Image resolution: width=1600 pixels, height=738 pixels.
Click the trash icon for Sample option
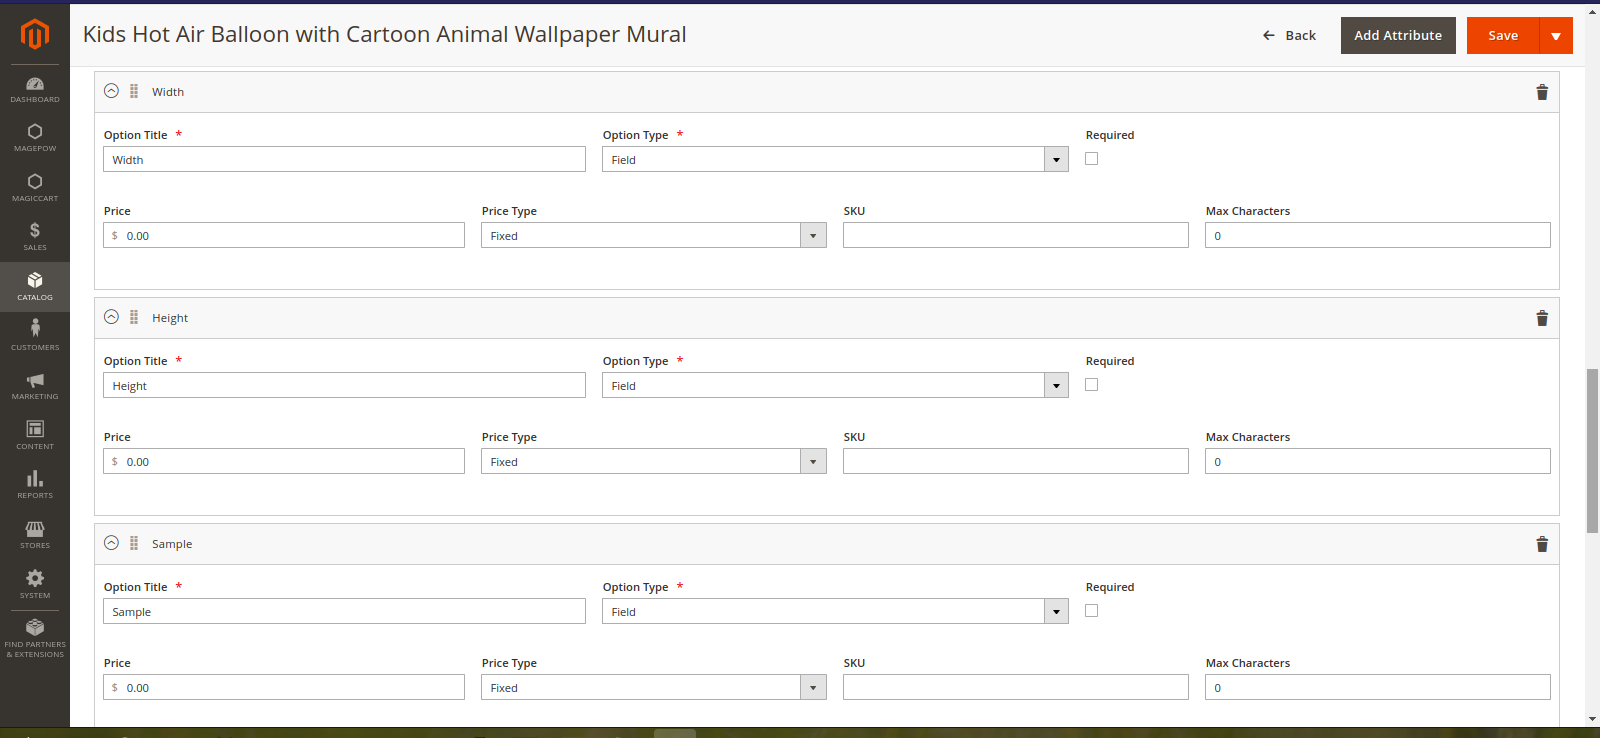[x=1542, y=544]
